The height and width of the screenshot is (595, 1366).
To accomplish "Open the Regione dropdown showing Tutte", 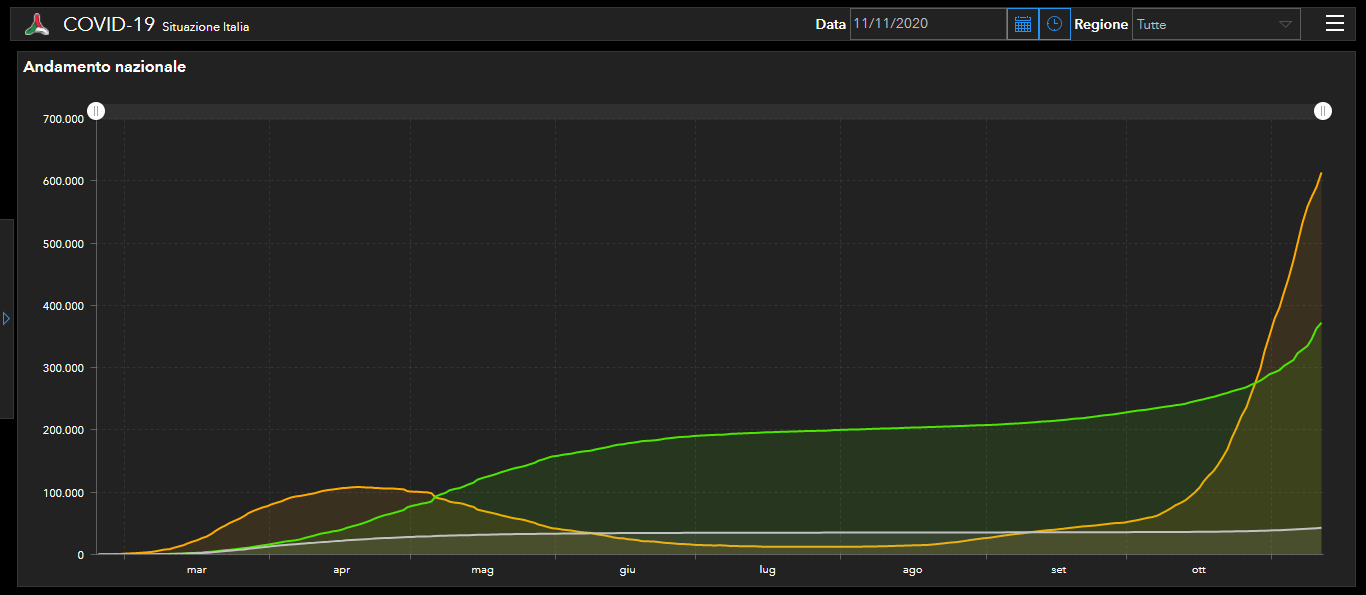I will pos(1215,24).
